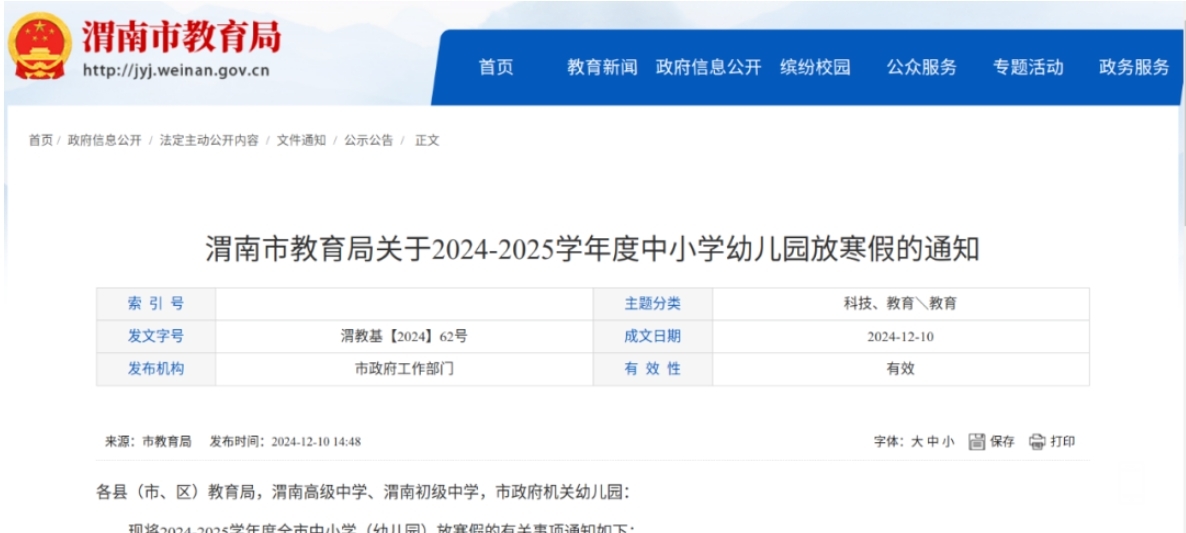Screen dimensions: 1186x533
Task: Click the 市政府工作部门 cell
Action: point(404,370)
